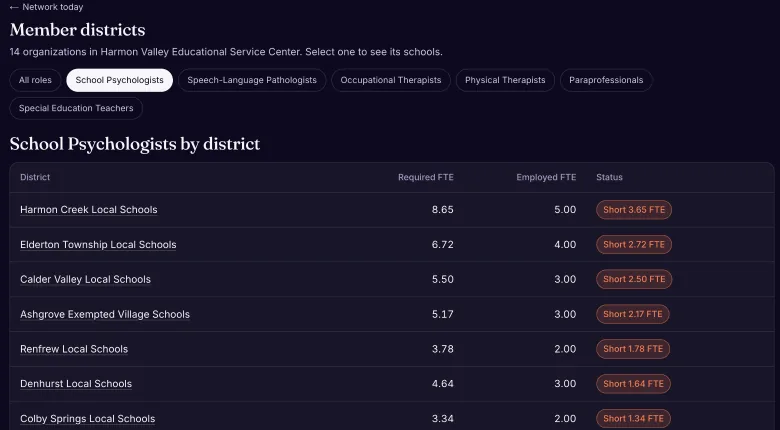Click the Short 1.34 FTE badge
Screen dimensions: 780x430
pos(634,419)
